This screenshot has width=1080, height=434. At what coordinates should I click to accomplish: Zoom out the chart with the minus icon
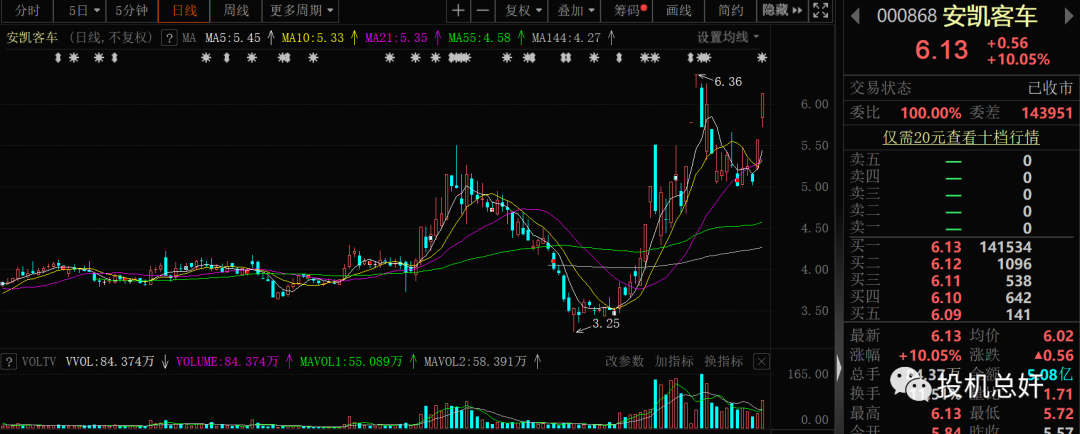tap(482, 11)
